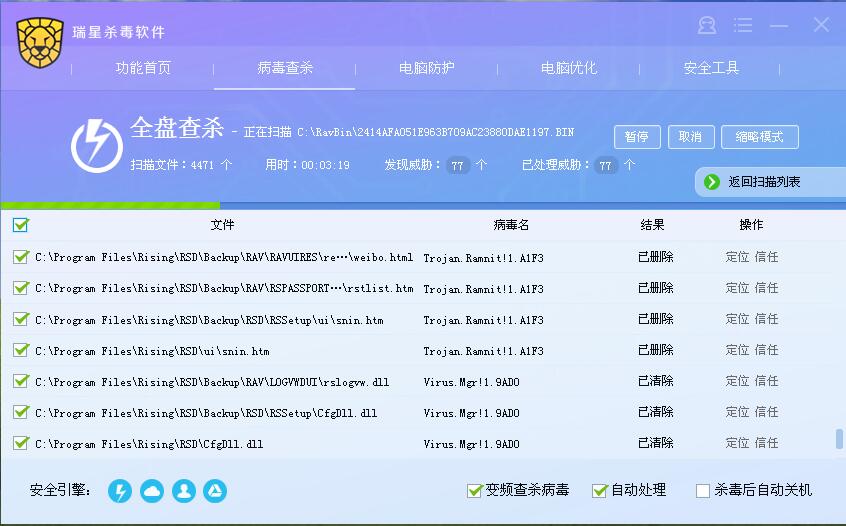Click 定位 for the weibo.html row
846x526 pixels.
[737, 257]
